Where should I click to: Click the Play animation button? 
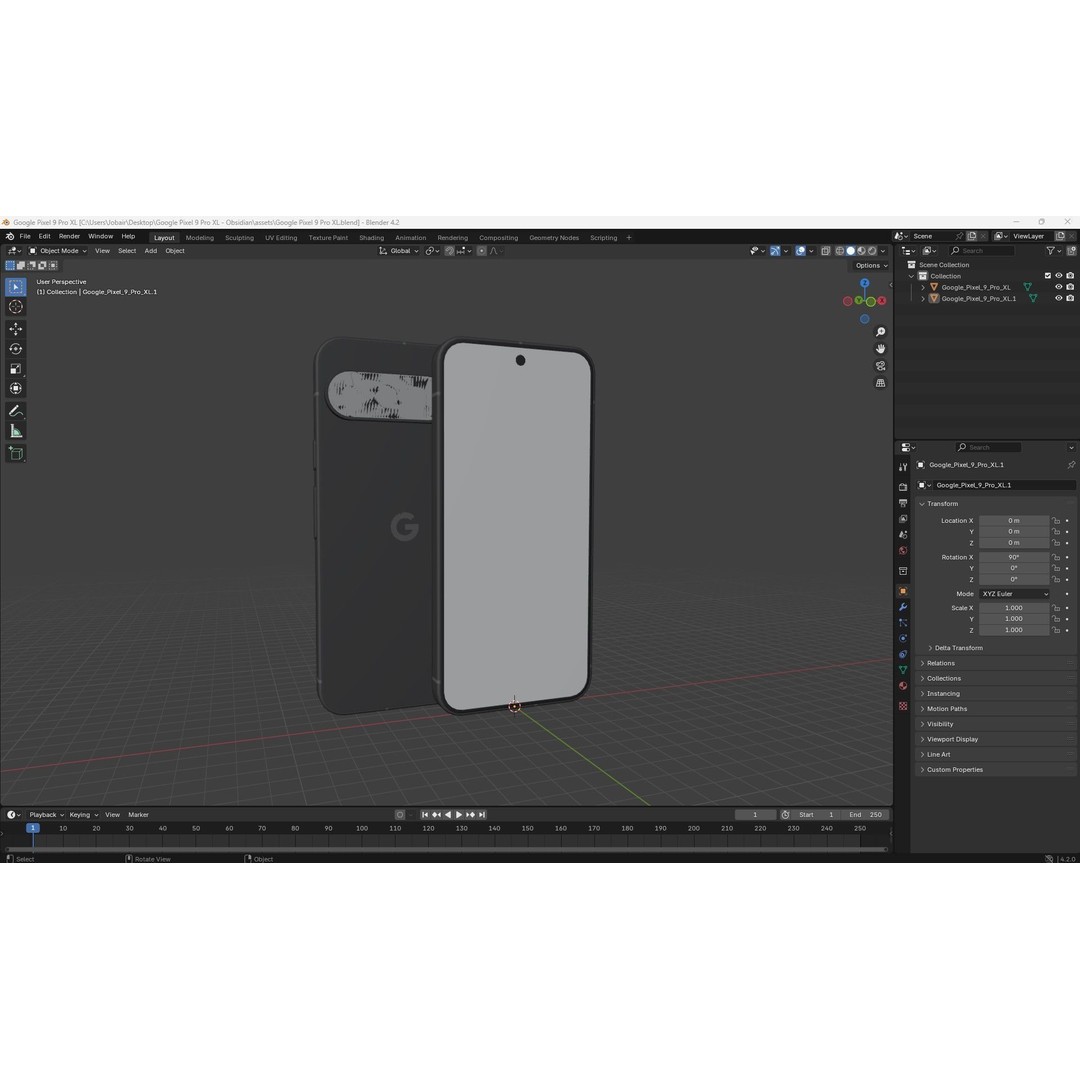pos(459,816)
